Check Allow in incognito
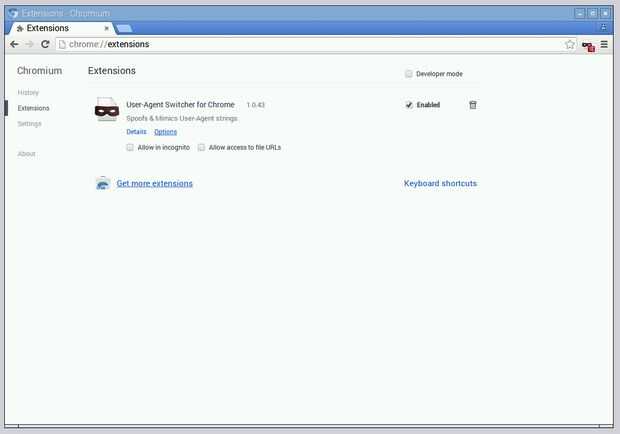Image resolution: width=620 pixels, height=434 pixels. pyautogui.click(x=130, y=147)
